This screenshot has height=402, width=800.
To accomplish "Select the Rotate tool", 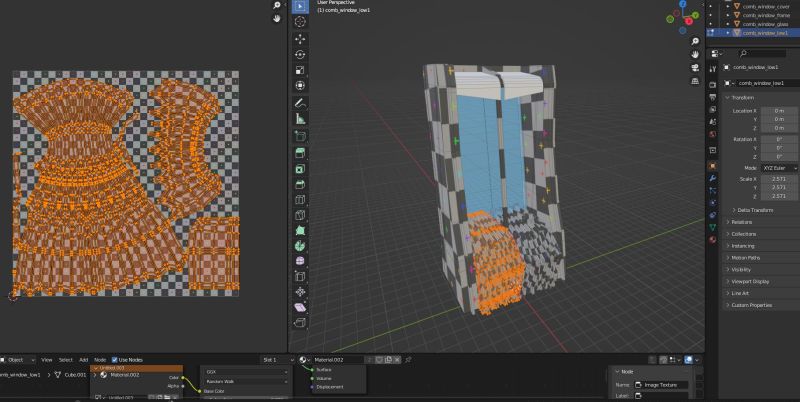I will pos(300,55).
